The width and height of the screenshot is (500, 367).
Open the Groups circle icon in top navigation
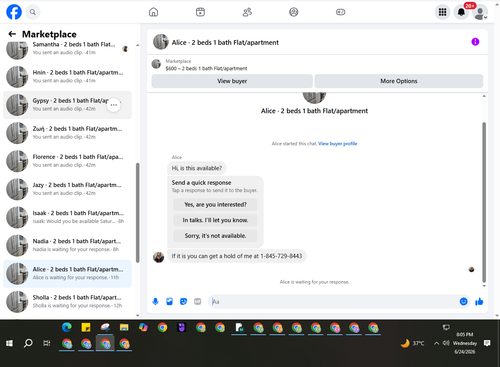tap(294, 12)
